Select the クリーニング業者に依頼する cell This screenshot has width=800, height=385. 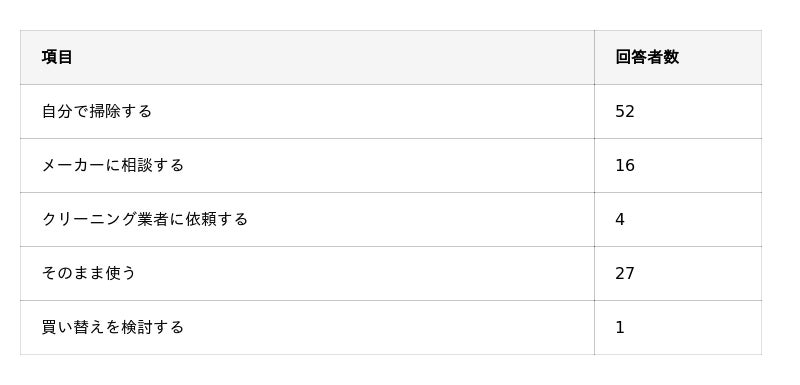pyautogui.click(x=307, y=220)
